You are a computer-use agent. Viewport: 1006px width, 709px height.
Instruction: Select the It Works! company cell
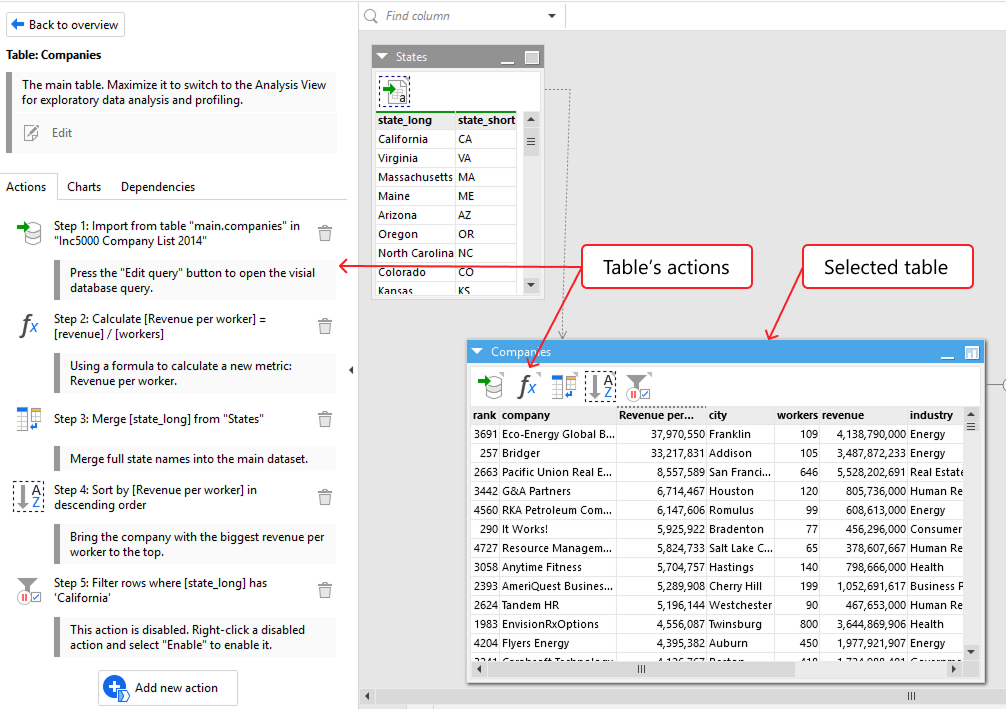tap(558, 529)
